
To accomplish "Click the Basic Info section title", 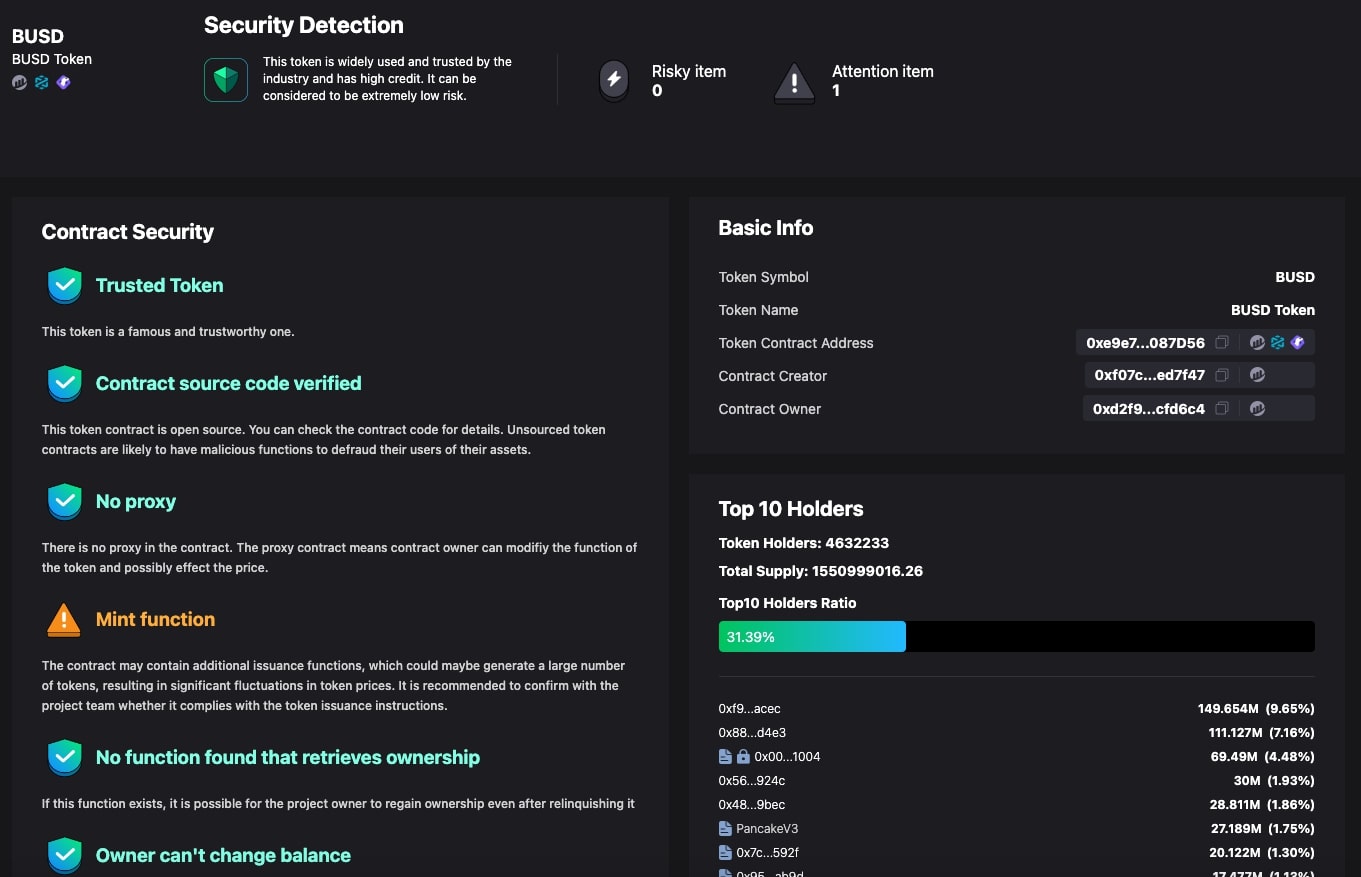I will [x=766, y=228].
